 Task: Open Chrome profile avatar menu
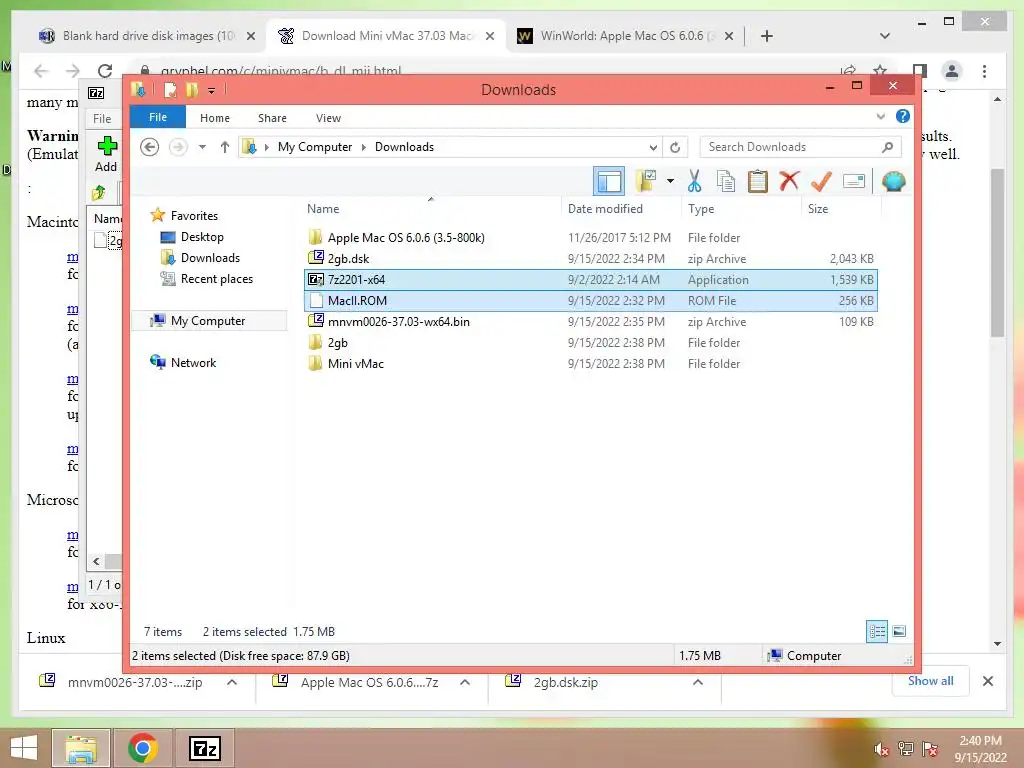(952, 71)
